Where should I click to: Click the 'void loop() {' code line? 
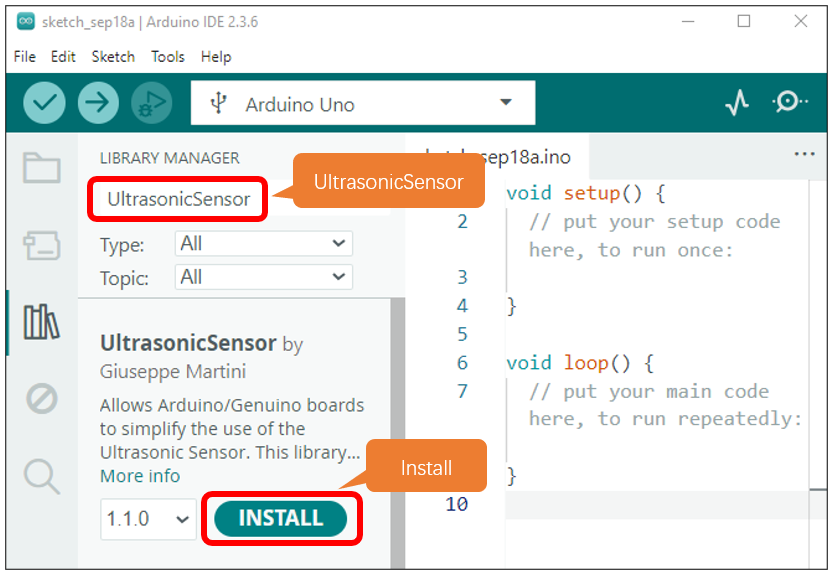(x=580, y=363)
